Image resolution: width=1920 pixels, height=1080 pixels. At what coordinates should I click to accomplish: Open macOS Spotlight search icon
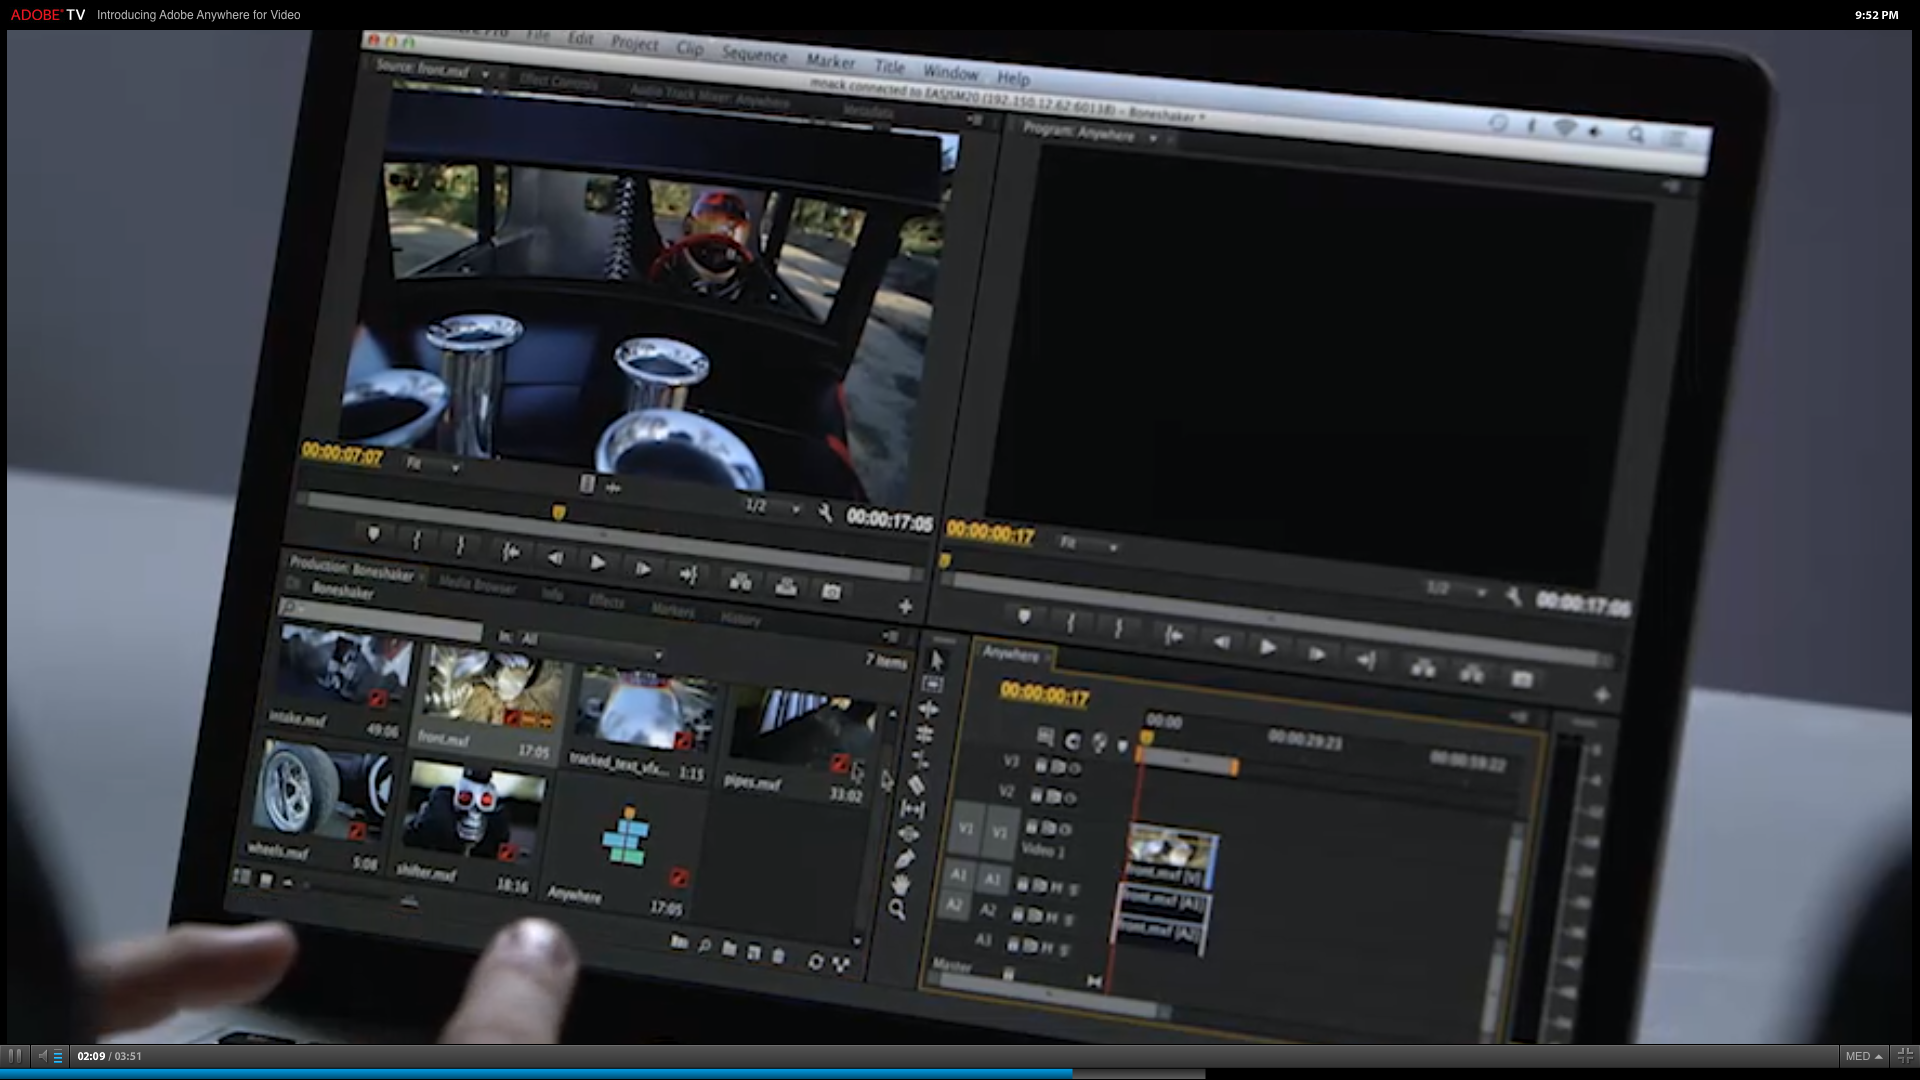click(x=1636, y=133)
